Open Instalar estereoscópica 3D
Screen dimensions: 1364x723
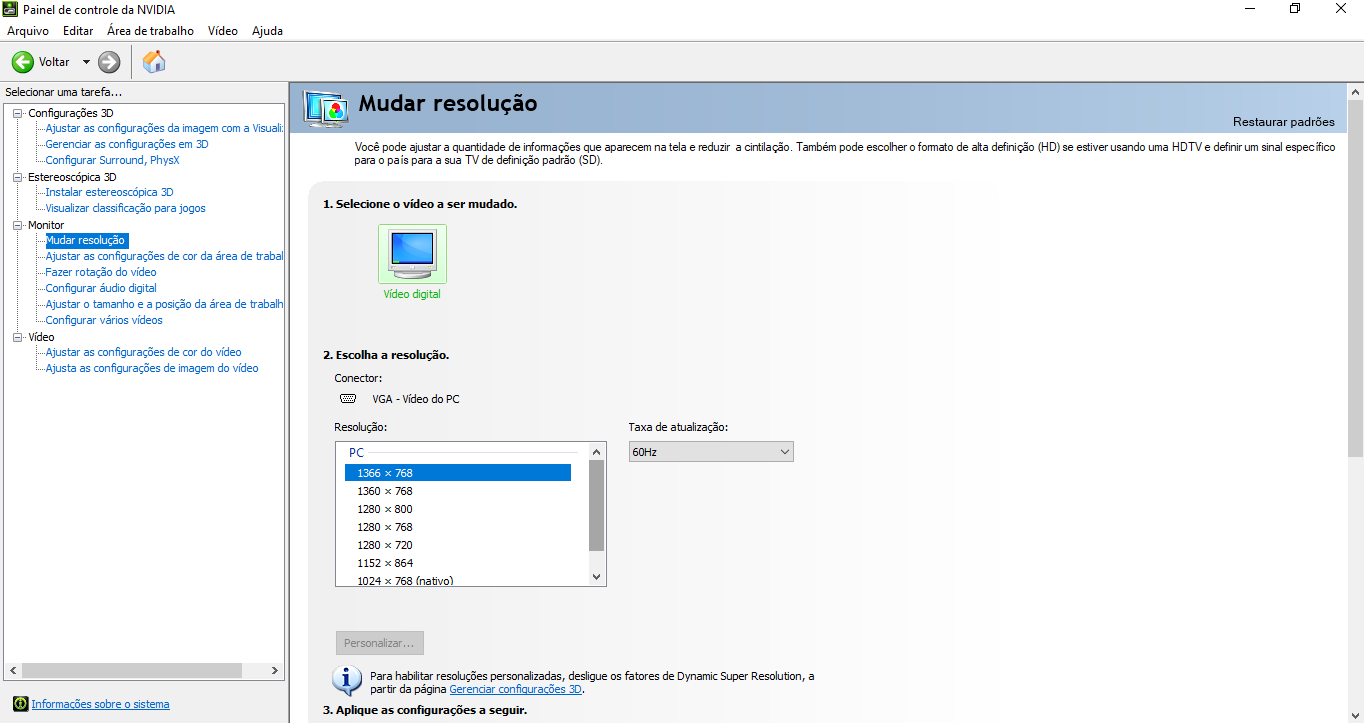coord(110,192)
